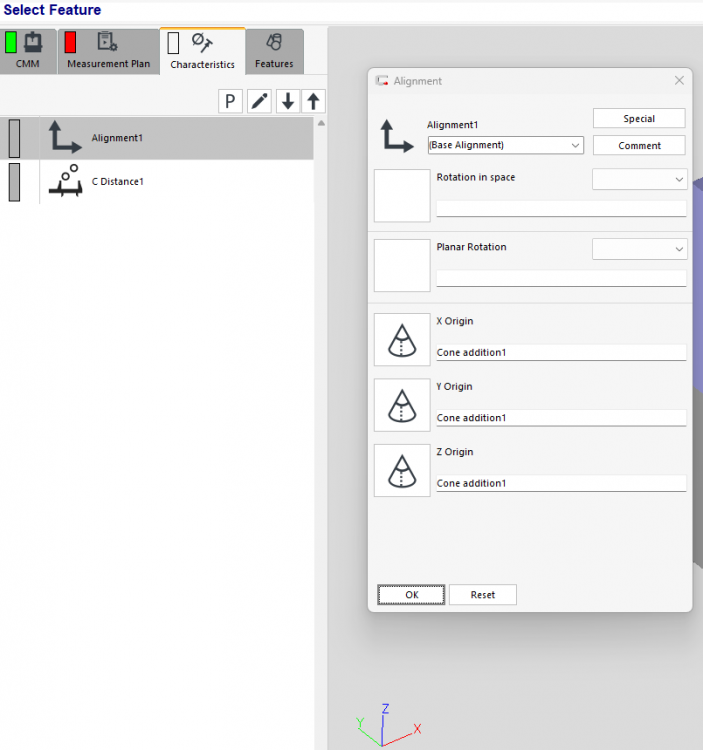Click the Special button
Image resolution: width=703 pixels, height=750 pixels.
pyautogui.click(x=639, y=118)
